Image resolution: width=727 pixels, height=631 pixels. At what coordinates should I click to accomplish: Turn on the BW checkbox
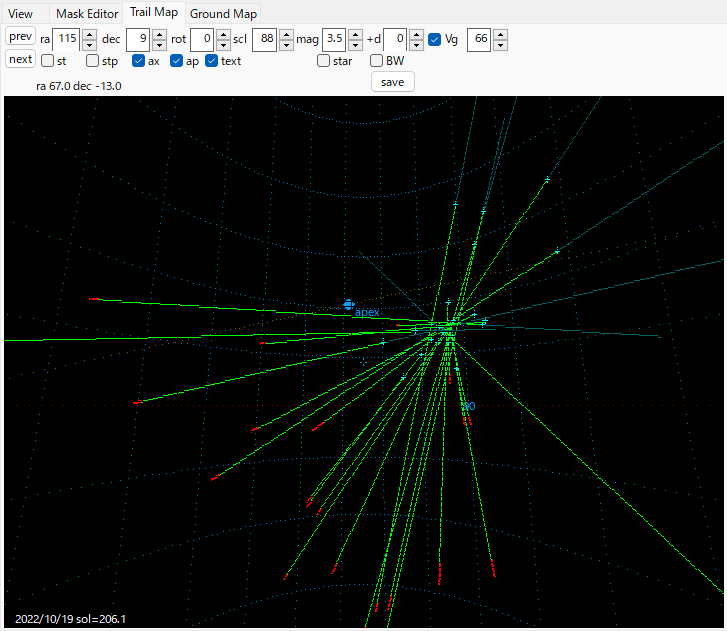[x=377, y=61]
